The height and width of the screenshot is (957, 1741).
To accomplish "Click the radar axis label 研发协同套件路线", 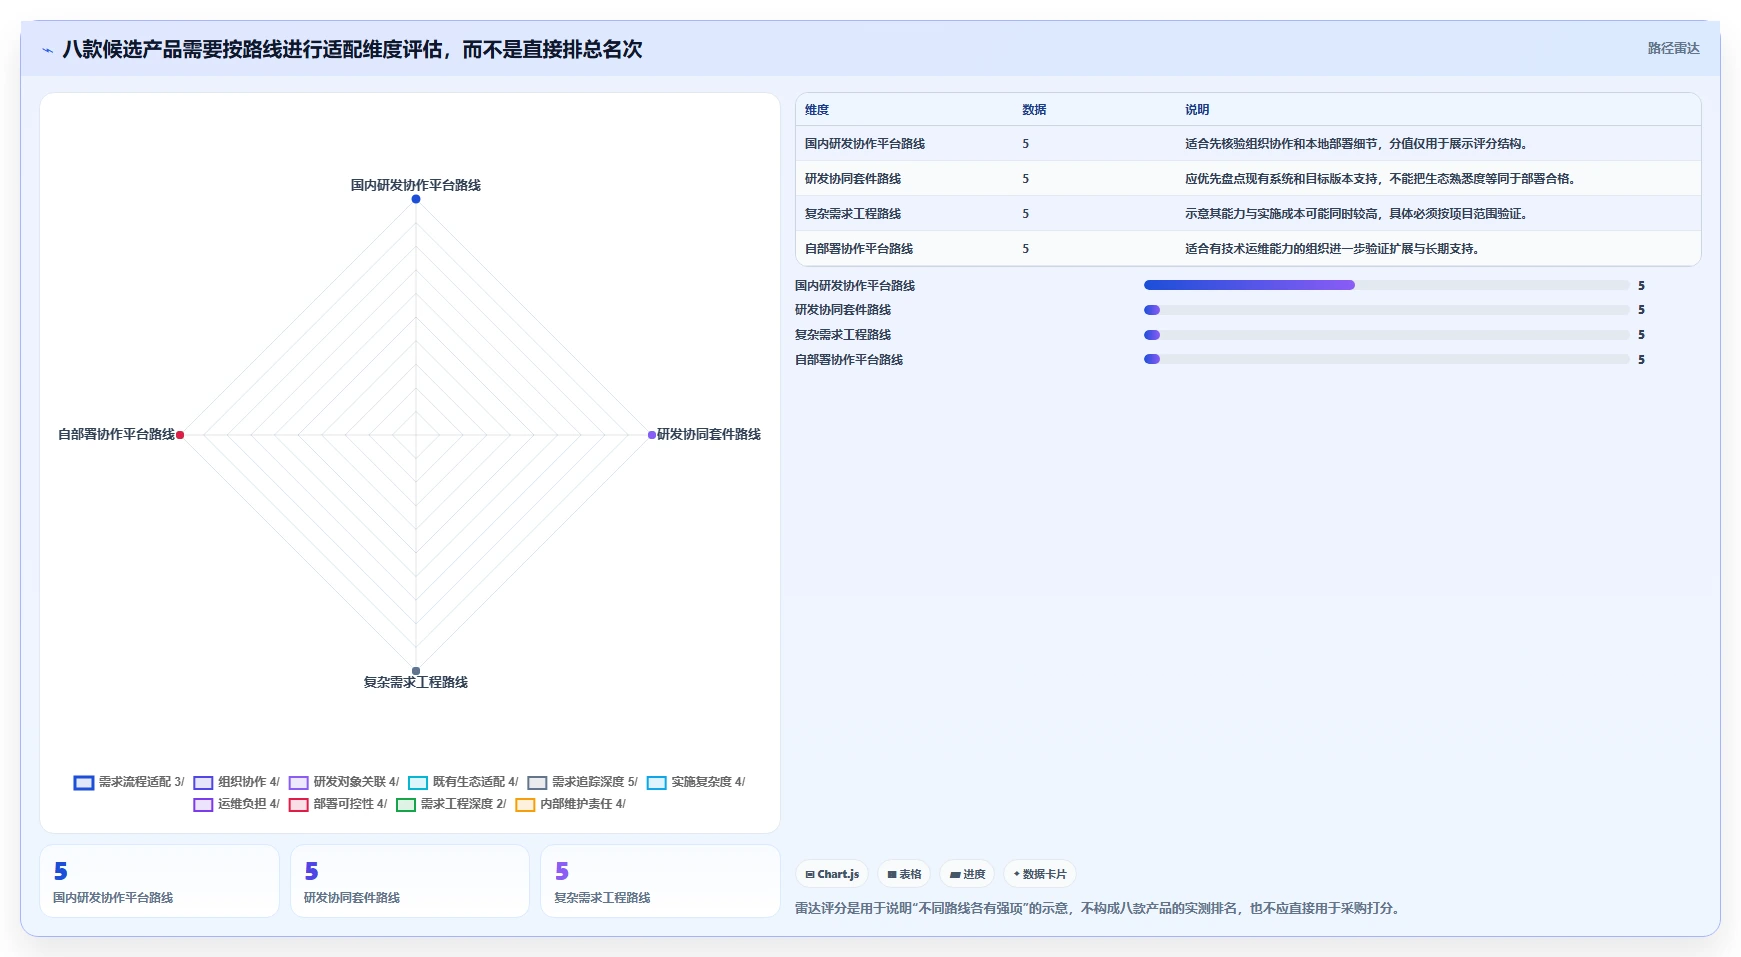I will coord(709,434).
